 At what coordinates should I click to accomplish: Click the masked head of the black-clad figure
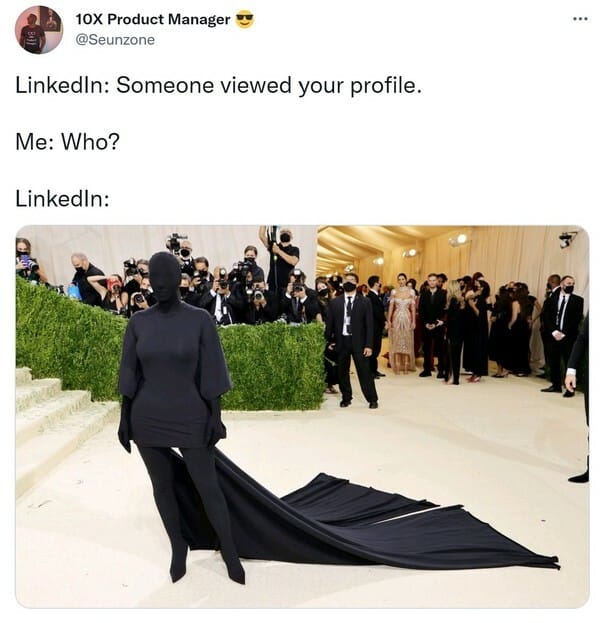click(x=165, y=277)
